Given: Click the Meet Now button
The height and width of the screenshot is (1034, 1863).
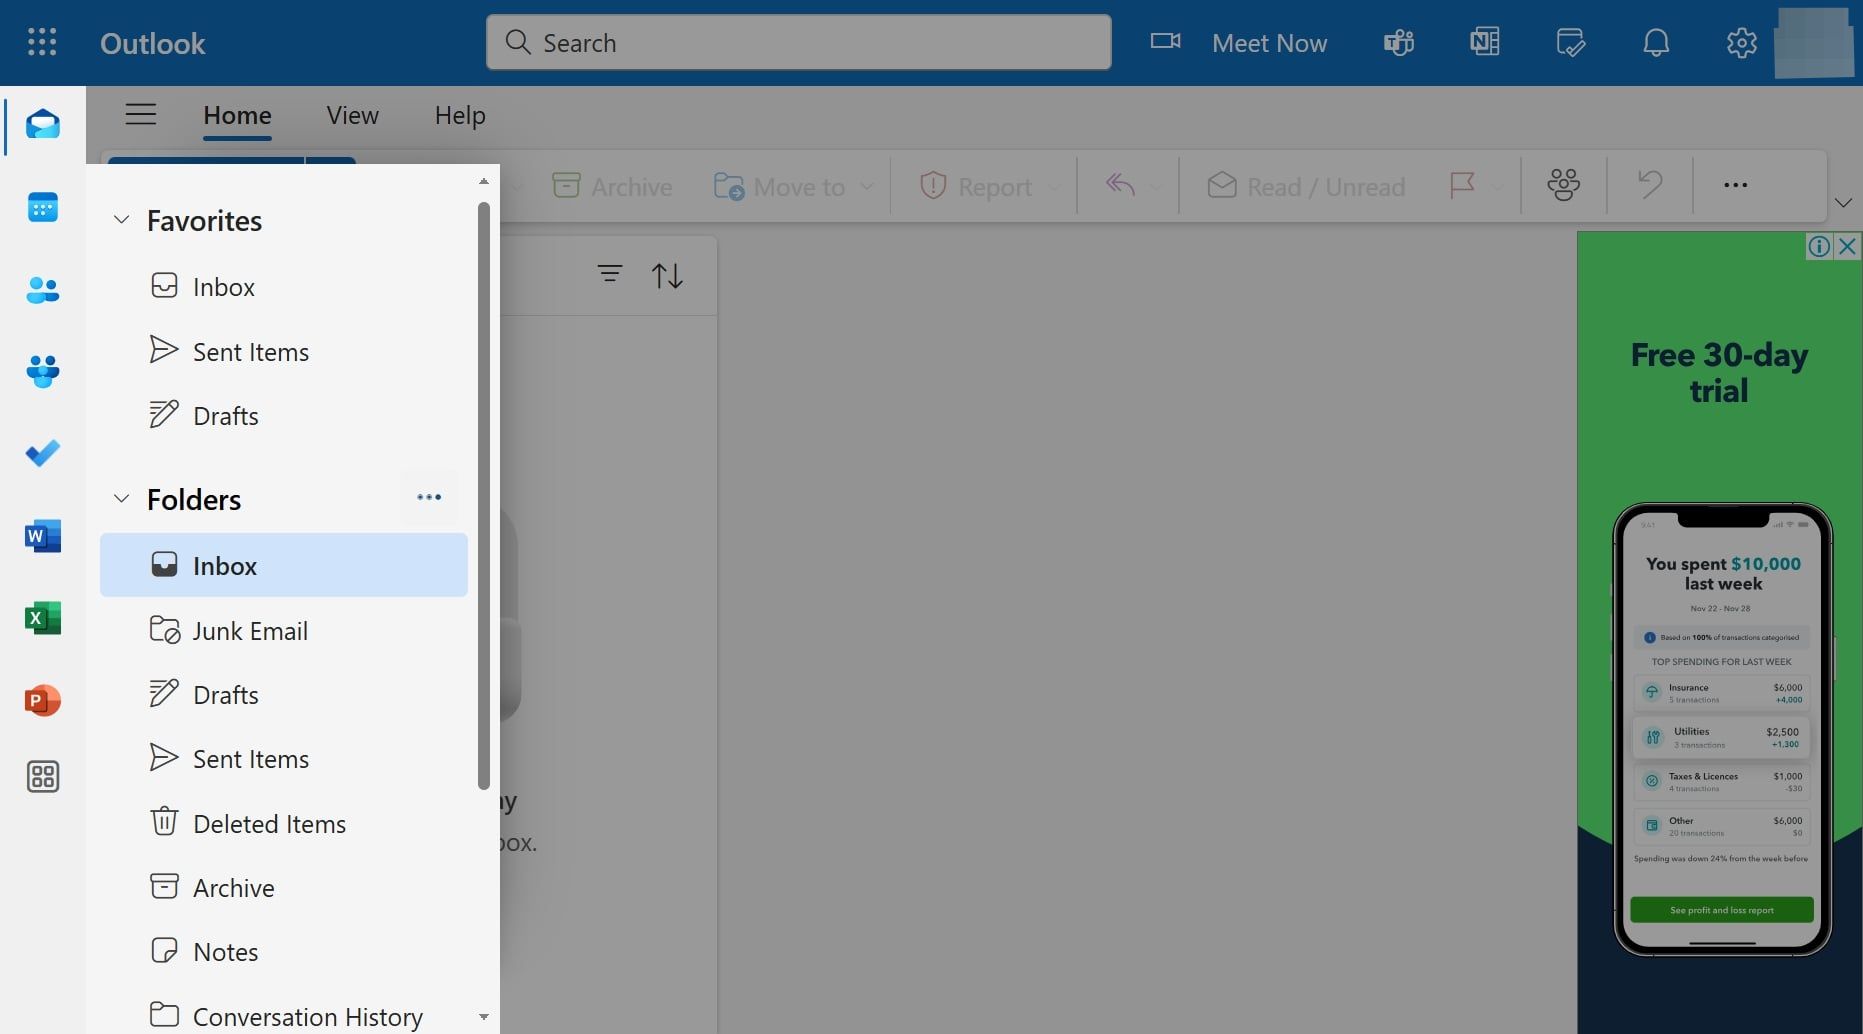Looking at the screenshot, I should tap(1239, 43).
